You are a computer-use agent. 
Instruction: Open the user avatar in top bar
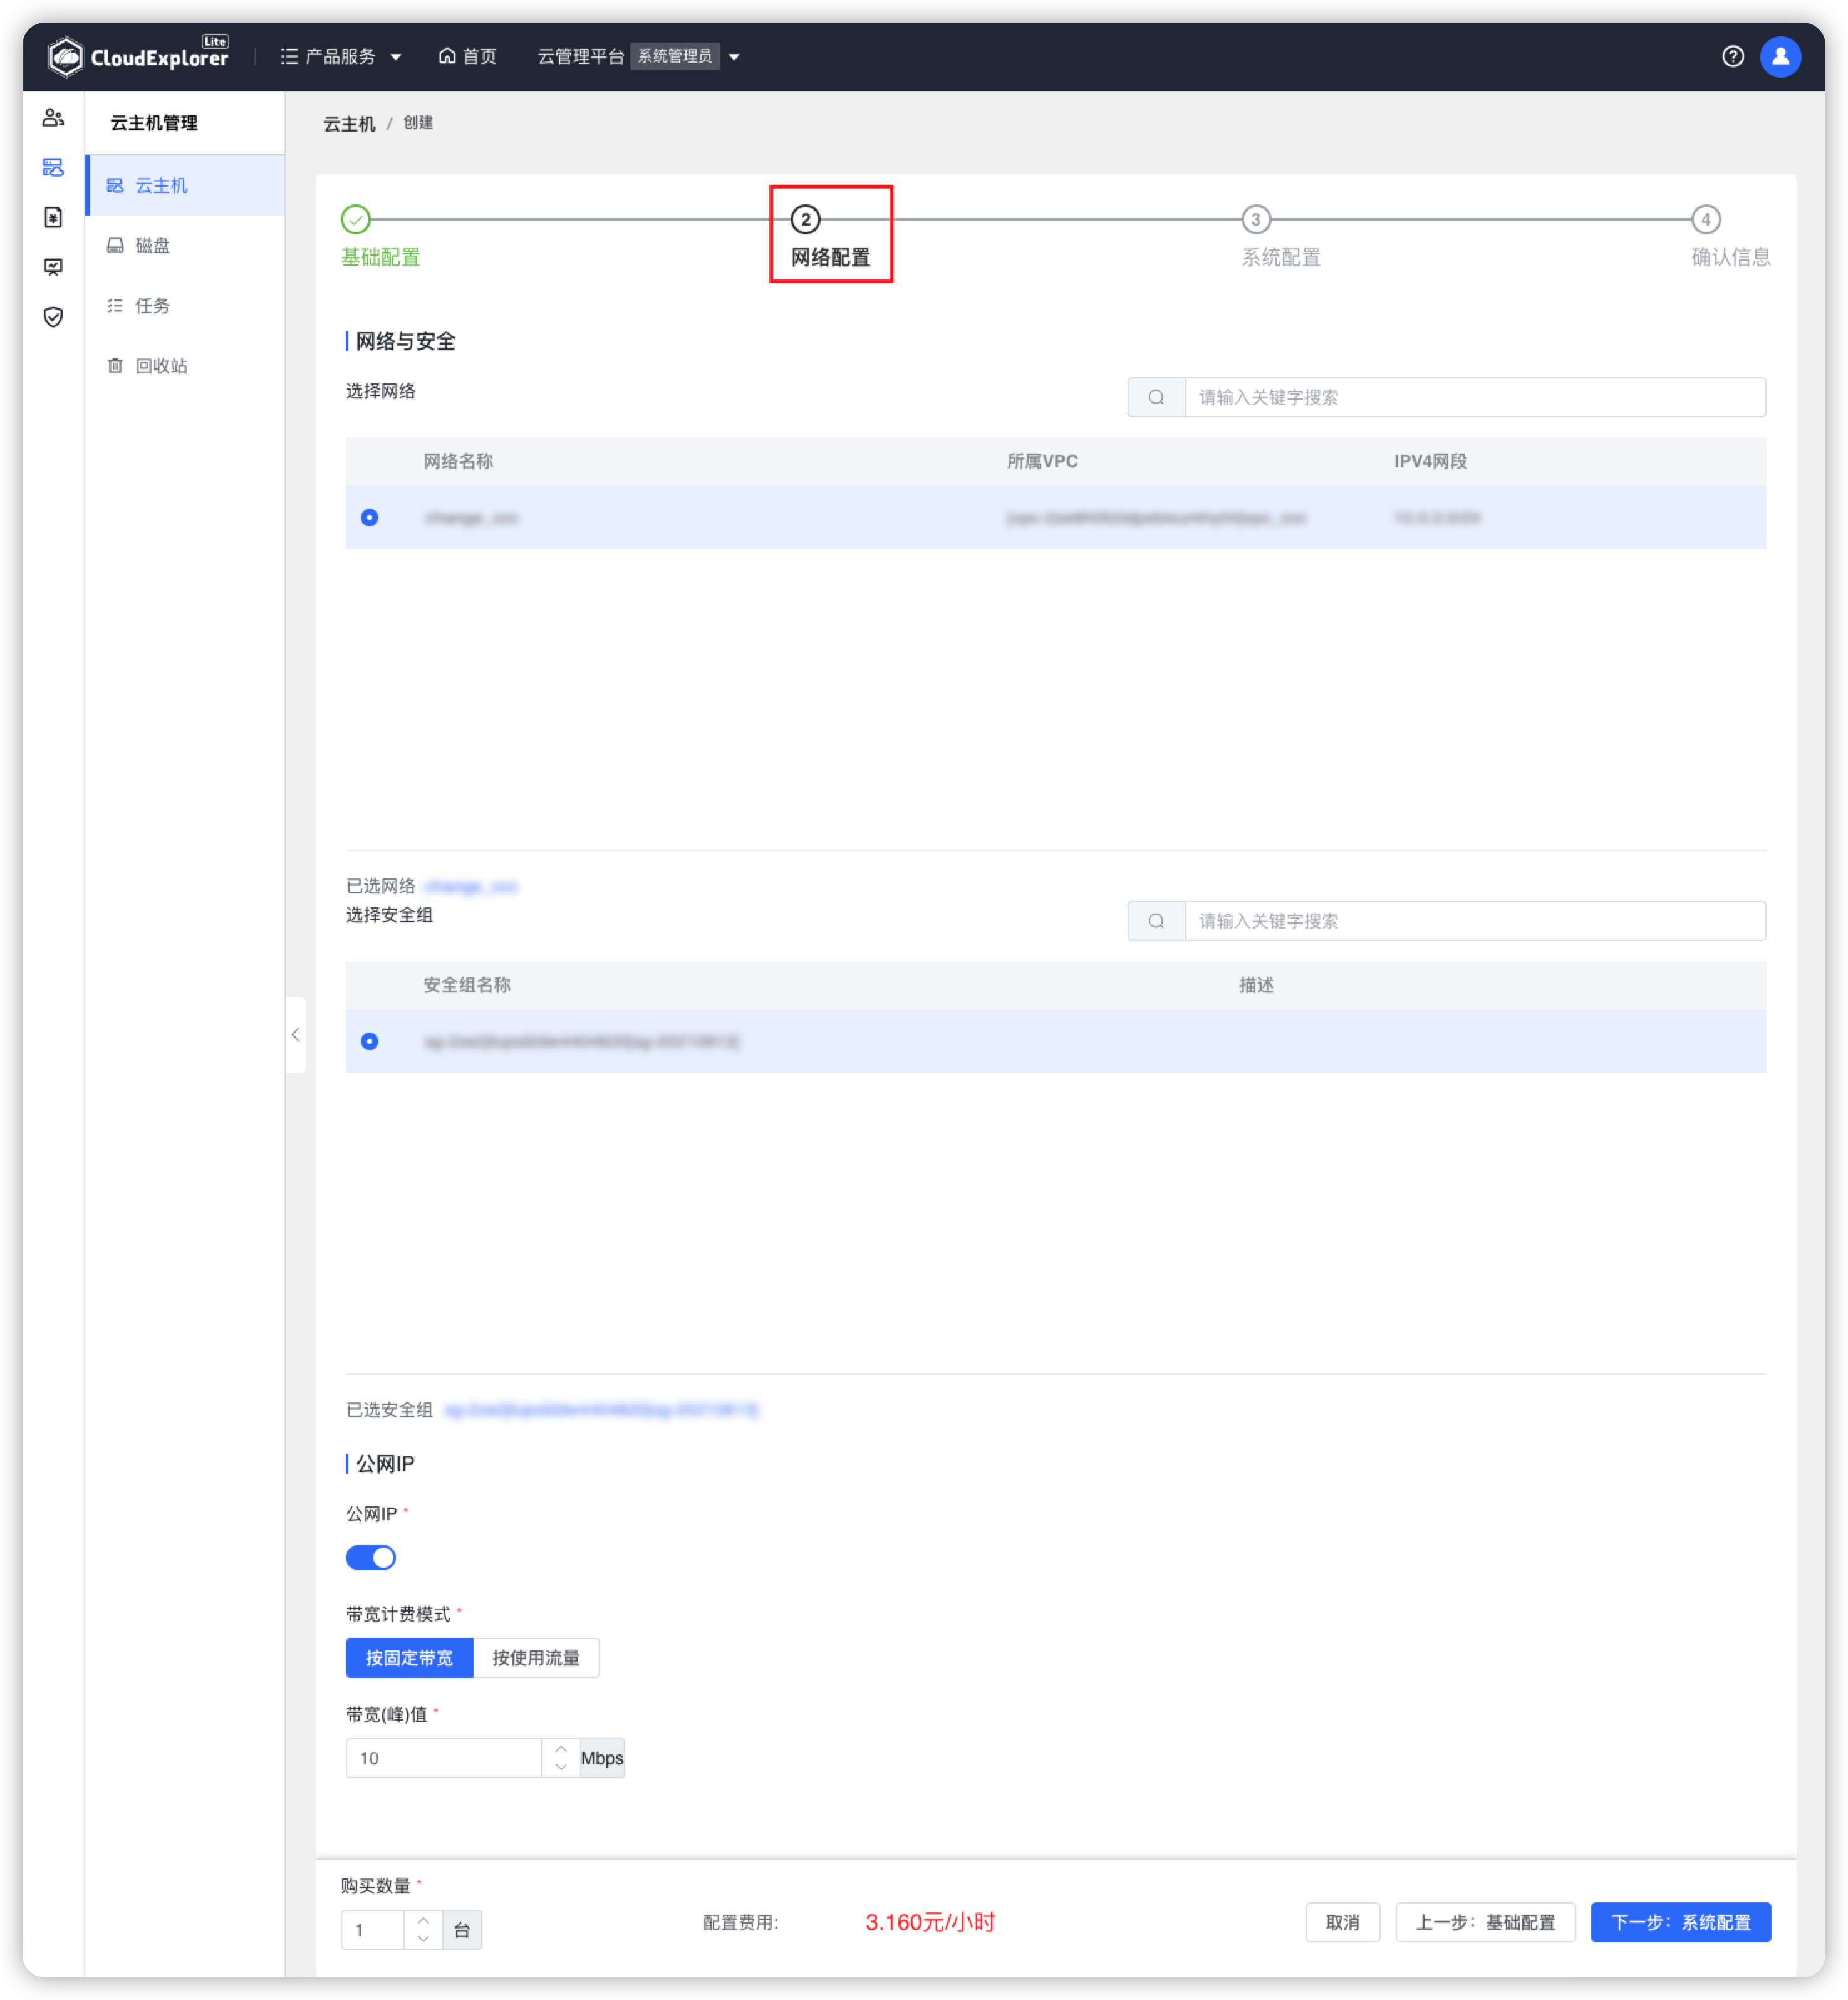click(x=1781, y=56)
